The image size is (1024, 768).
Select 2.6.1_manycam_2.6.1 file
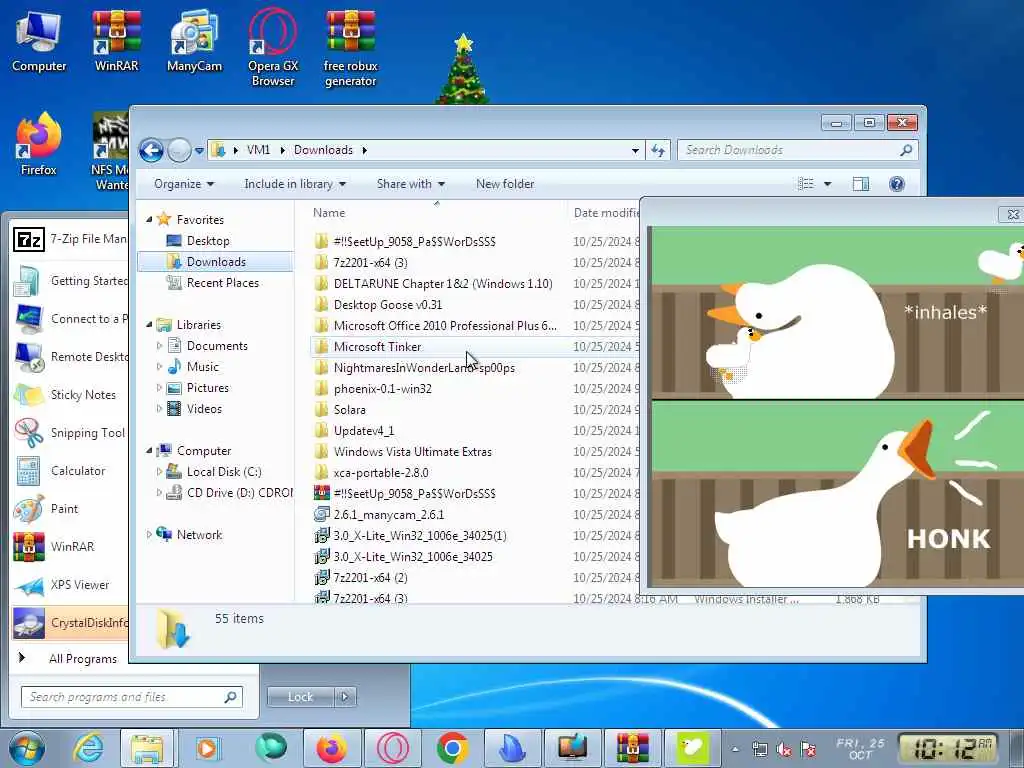[389, 515]
